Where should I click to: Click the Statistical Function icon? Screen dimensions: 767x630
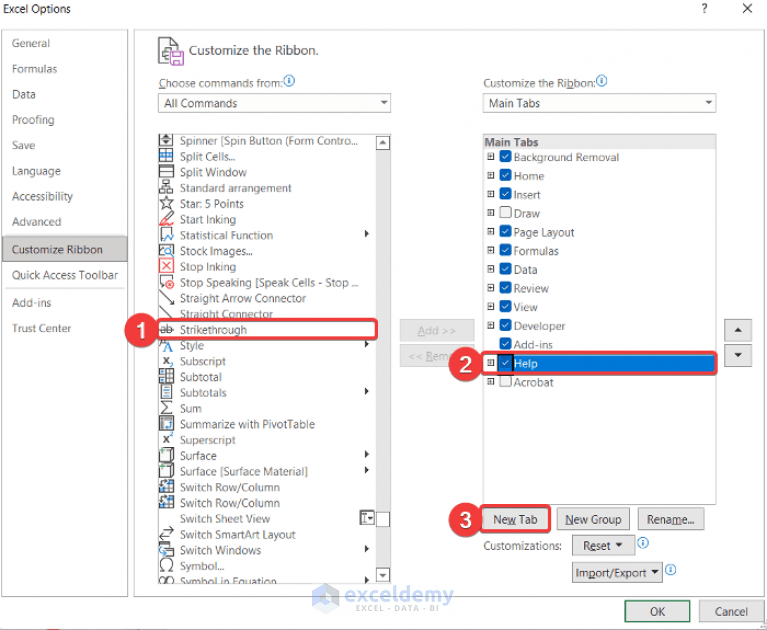pos(166,235)
